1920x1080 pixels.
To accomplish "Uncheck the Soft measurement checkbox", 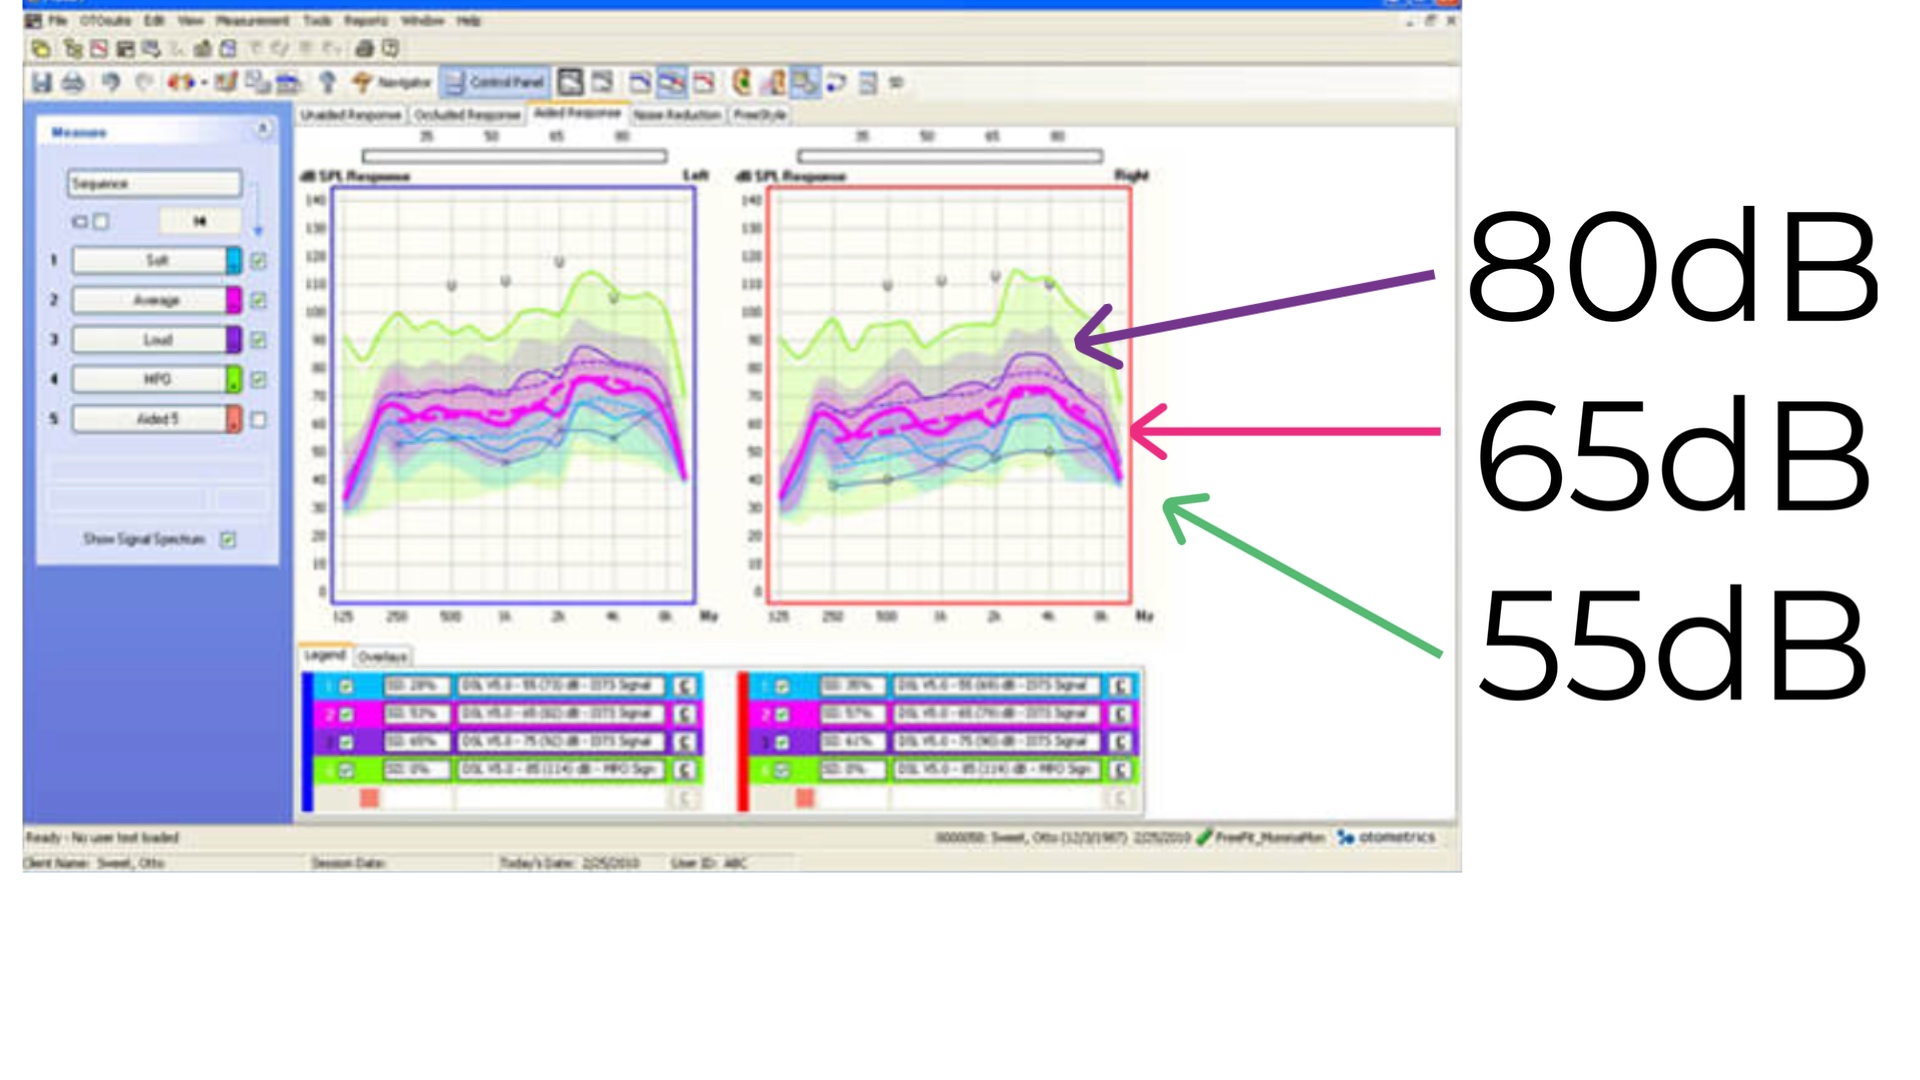I will [259, 261].
